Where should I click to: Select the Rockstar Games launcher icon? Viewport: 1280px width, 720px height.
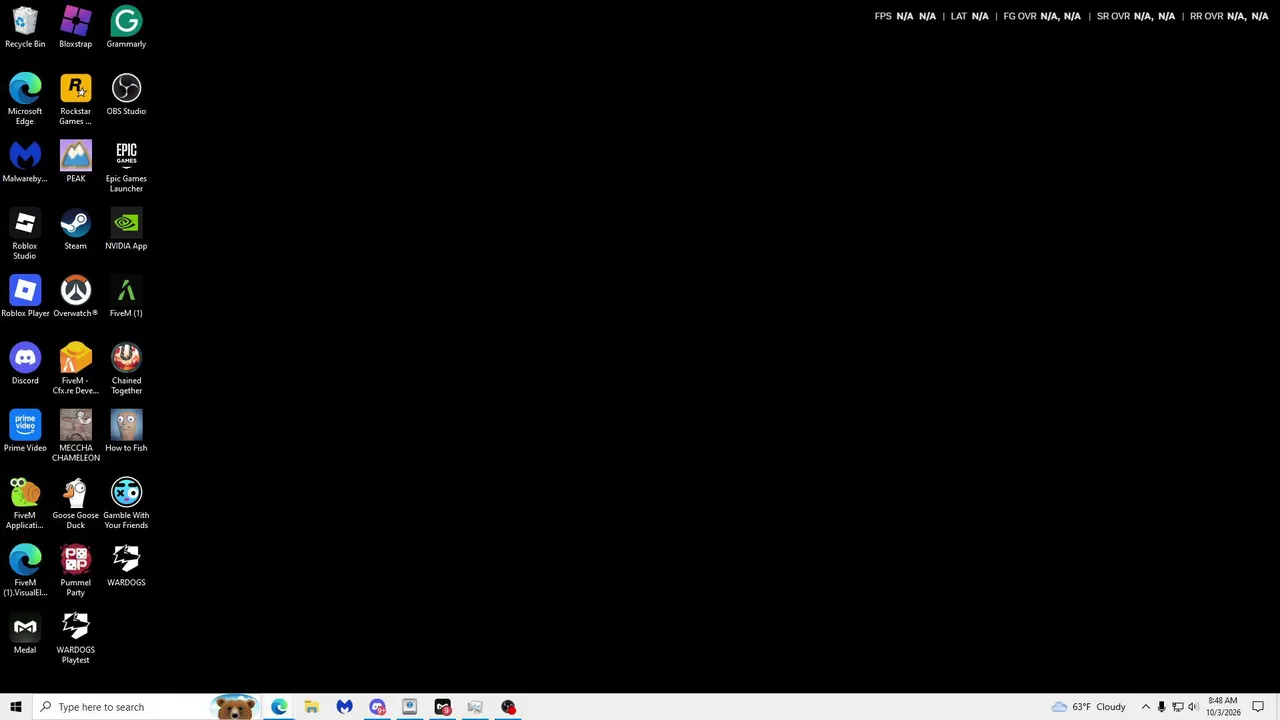click(75, 100)
